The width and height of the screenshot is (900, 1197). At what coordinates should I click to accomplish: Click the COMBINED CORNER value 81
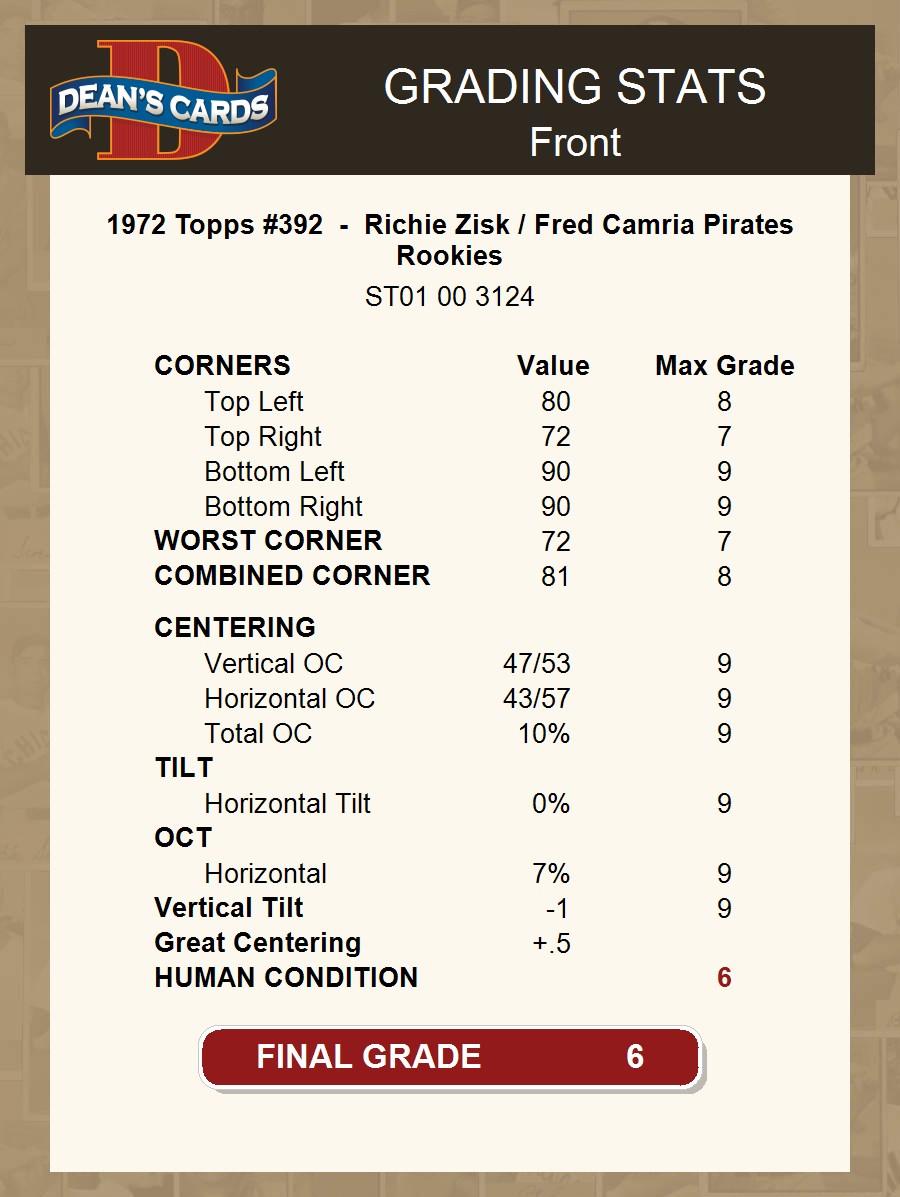pyautogui.click(x=555, y=576)
